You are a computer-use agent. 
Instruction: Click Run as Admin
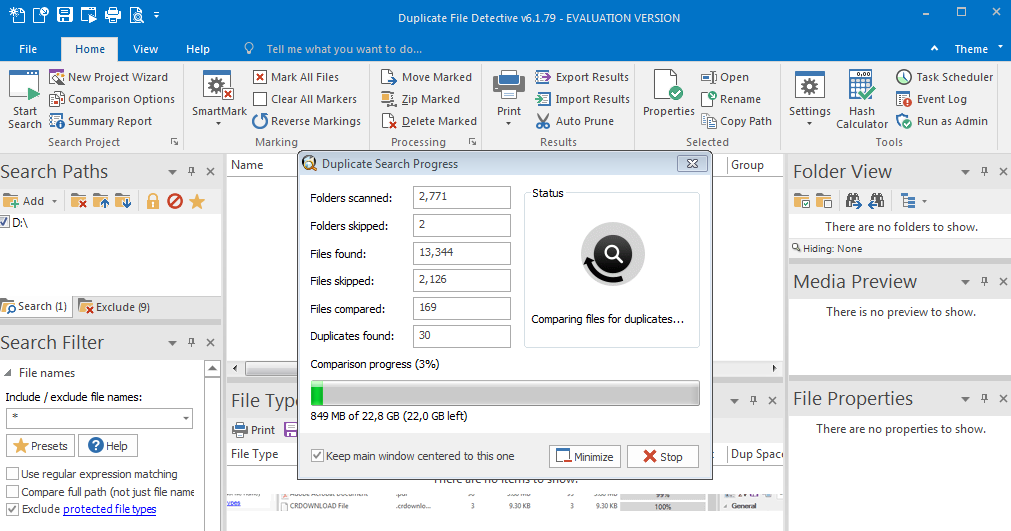coord(942,121)
